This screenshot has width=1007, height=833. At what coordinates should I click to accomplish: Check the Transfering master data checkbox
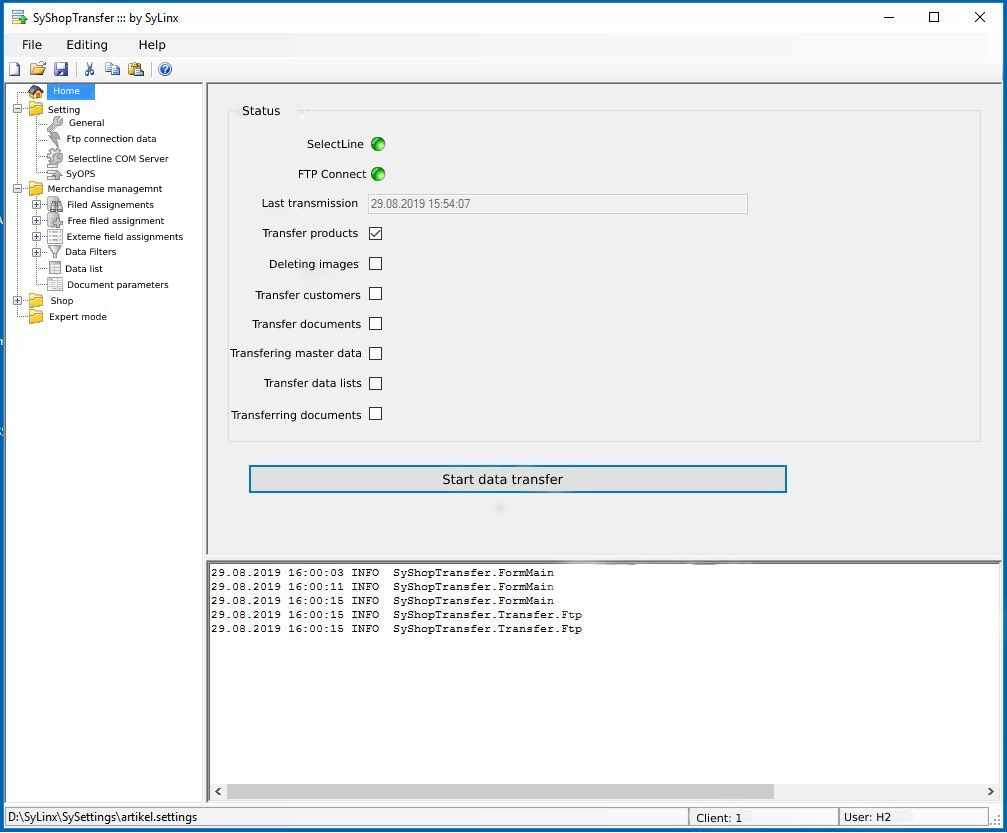376,353
